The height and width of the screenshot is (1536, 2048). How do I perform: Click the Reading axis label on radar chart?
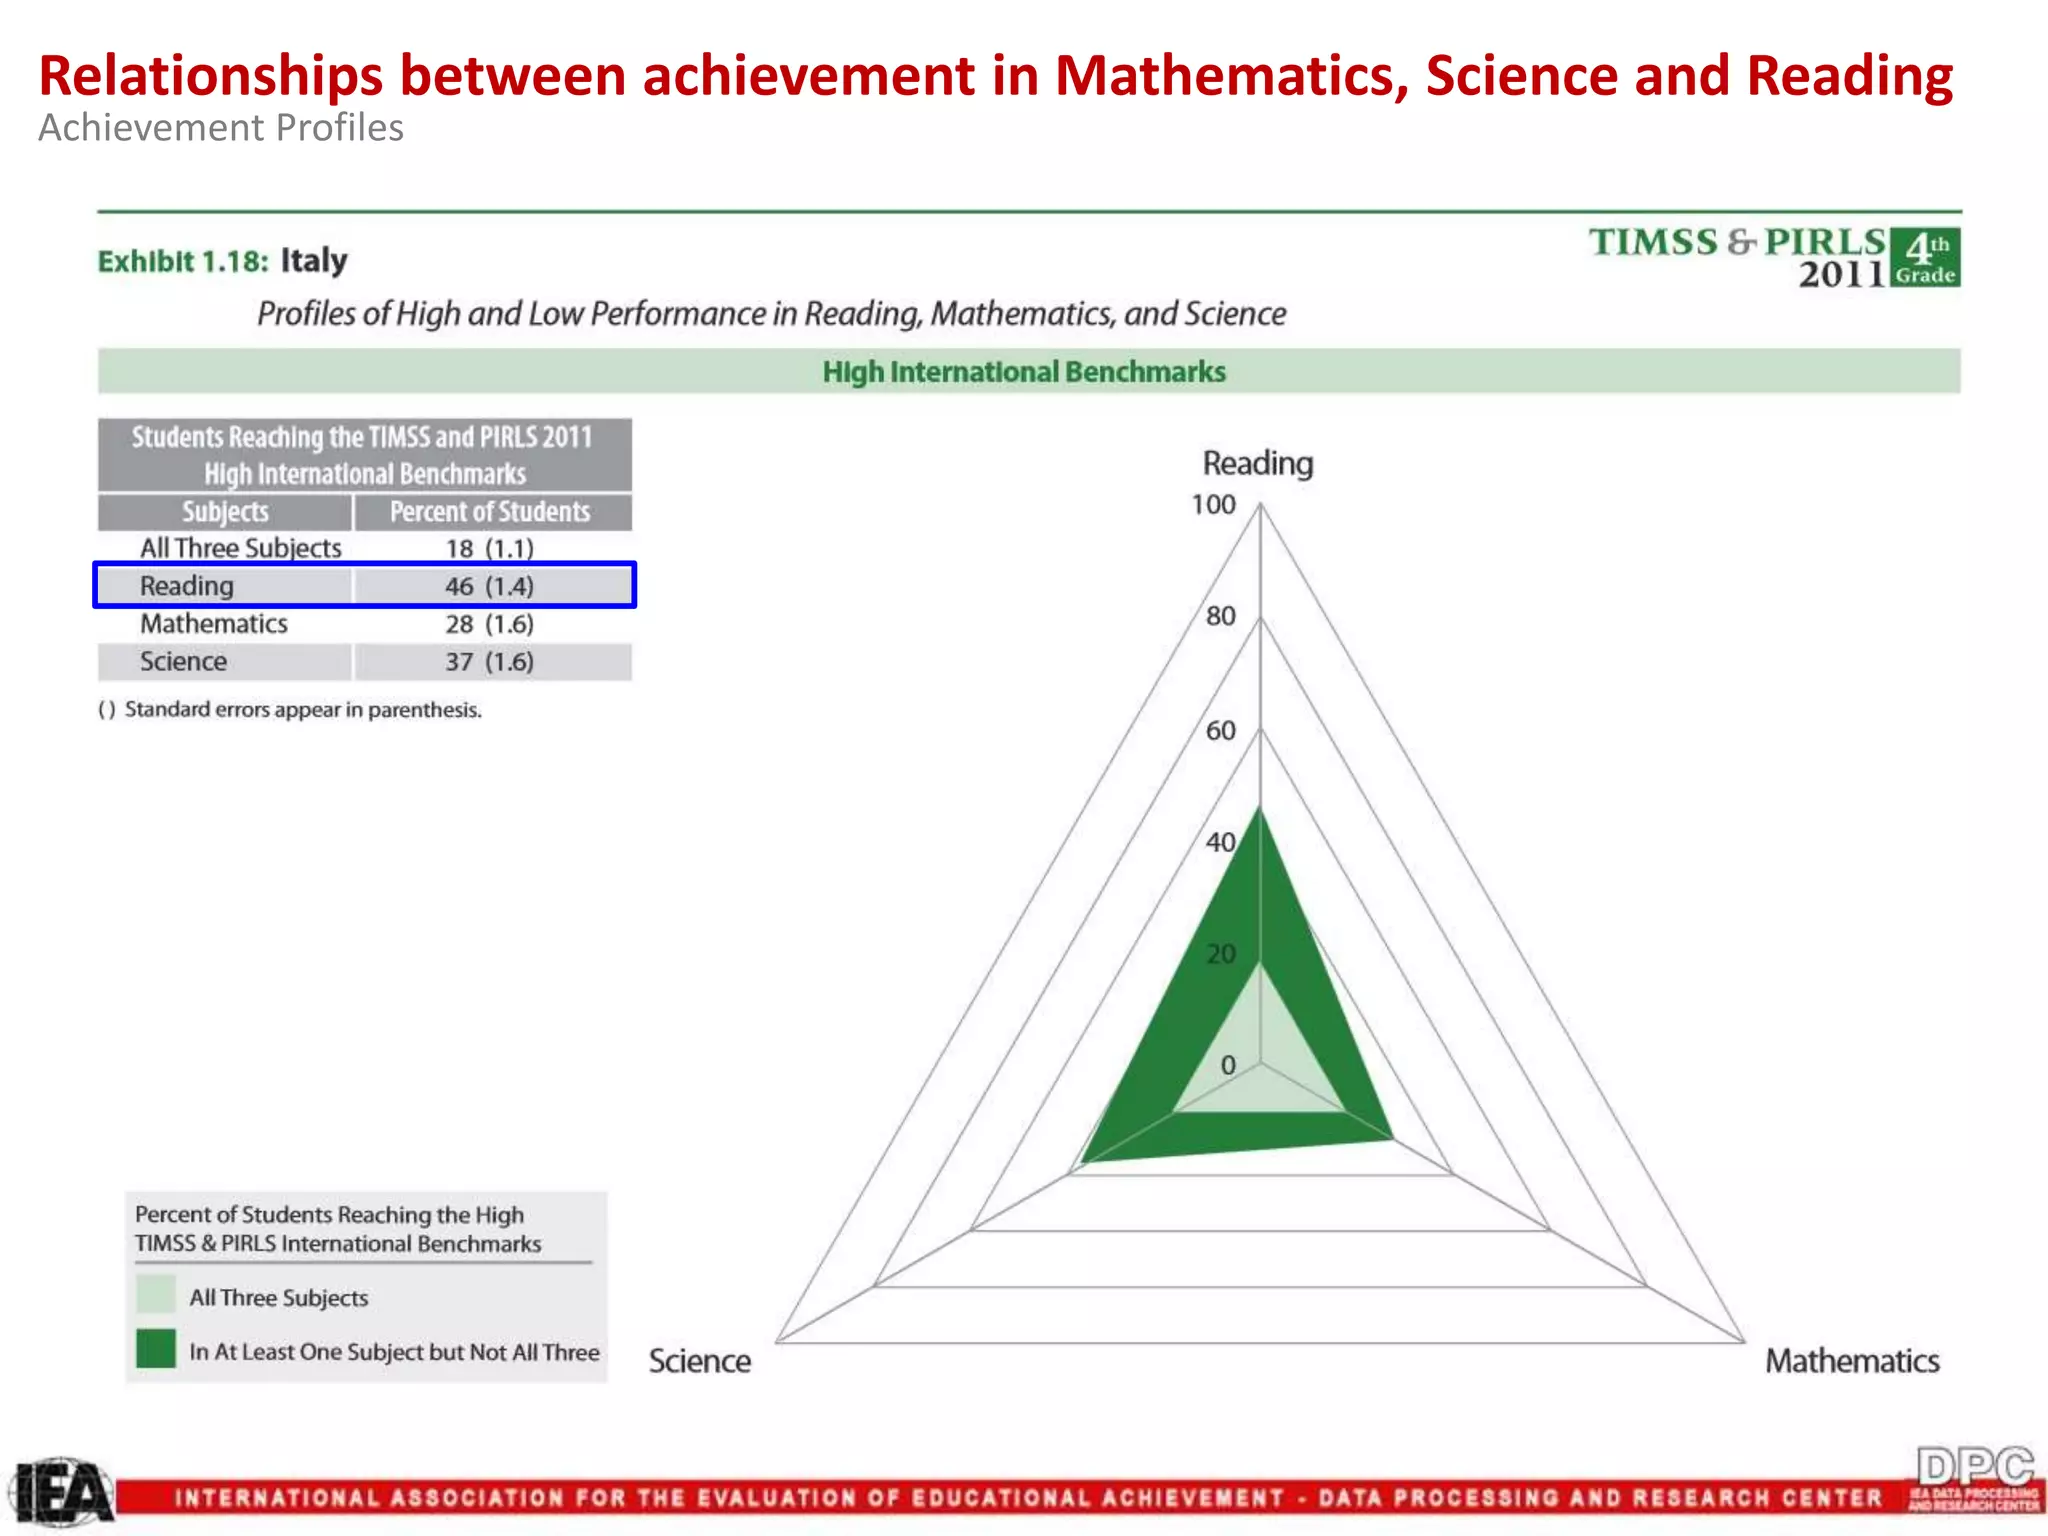[x=1258, y=463]
